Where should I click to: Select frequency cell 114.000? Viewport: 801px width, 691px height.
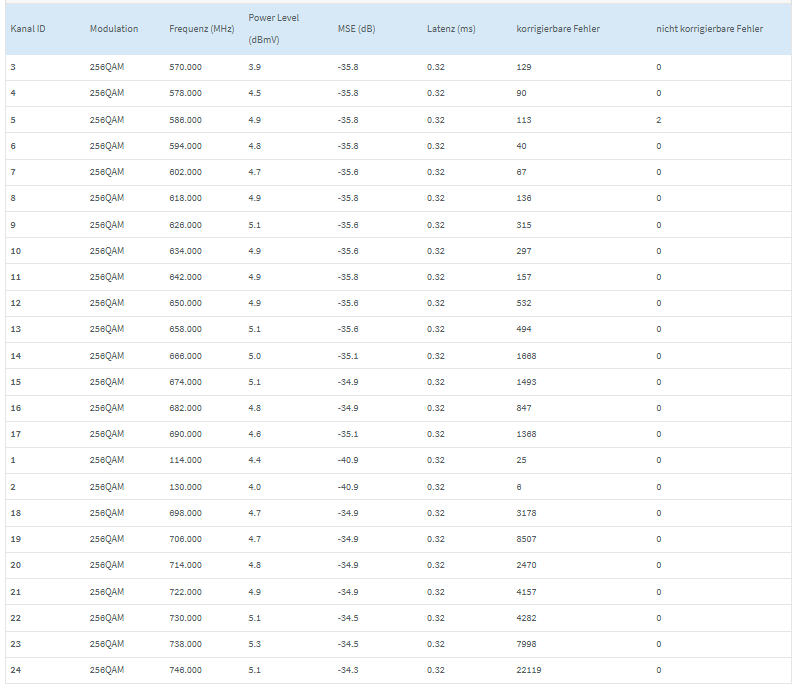point(185,461)
